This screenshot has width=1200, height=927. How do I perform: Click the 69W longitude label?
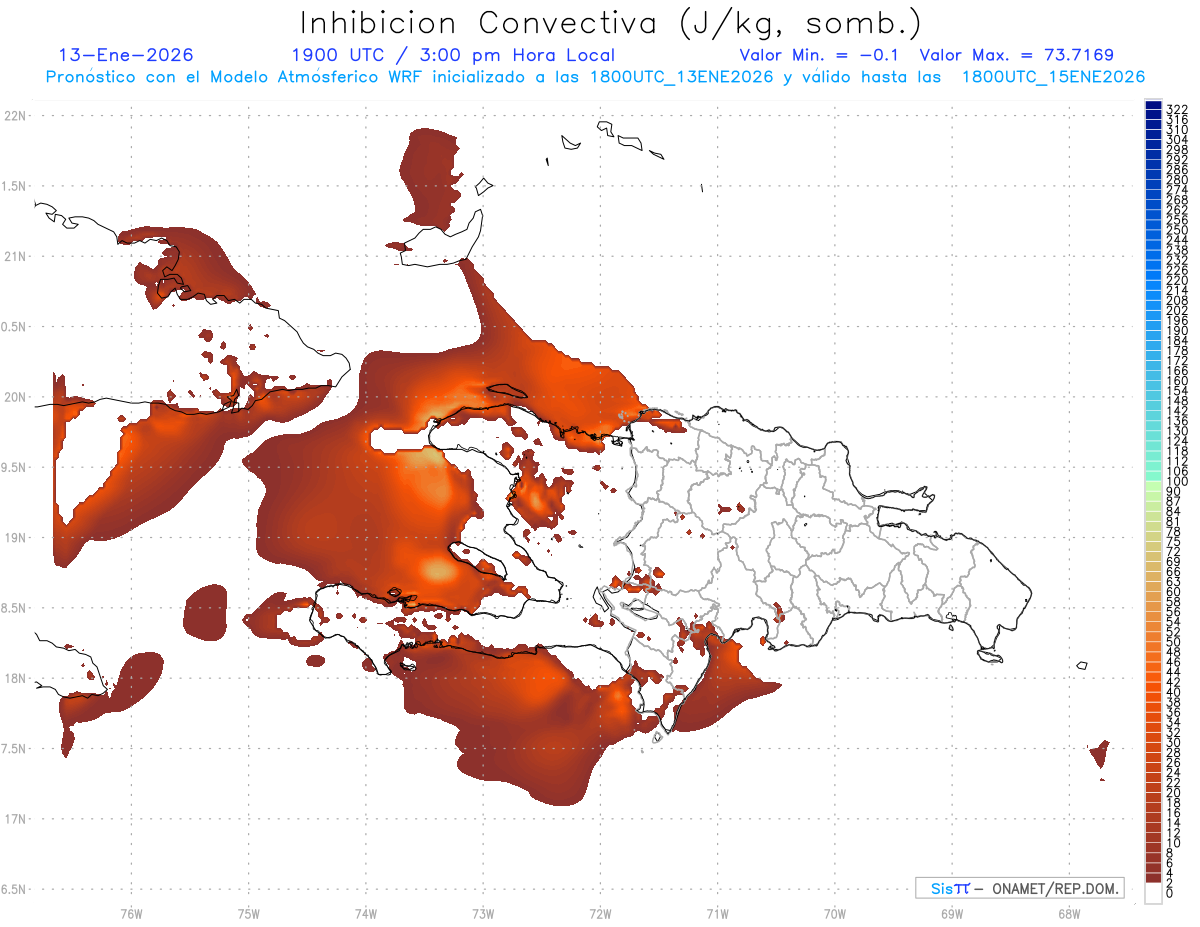[x=952, y=913]
